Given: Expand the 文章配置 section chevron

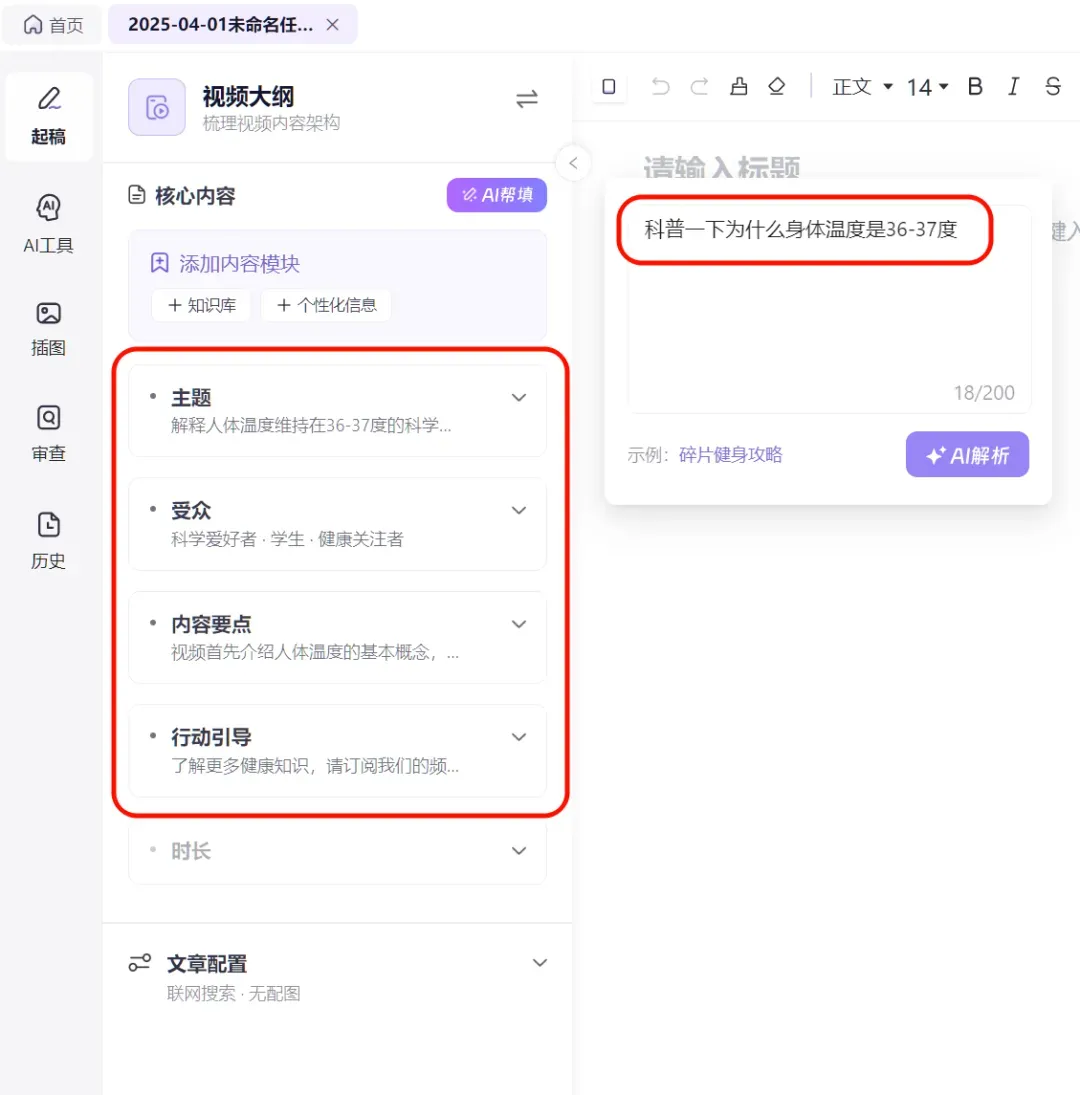Looking at the screenshot, I should pyautogui.click(x=540, y=963).
